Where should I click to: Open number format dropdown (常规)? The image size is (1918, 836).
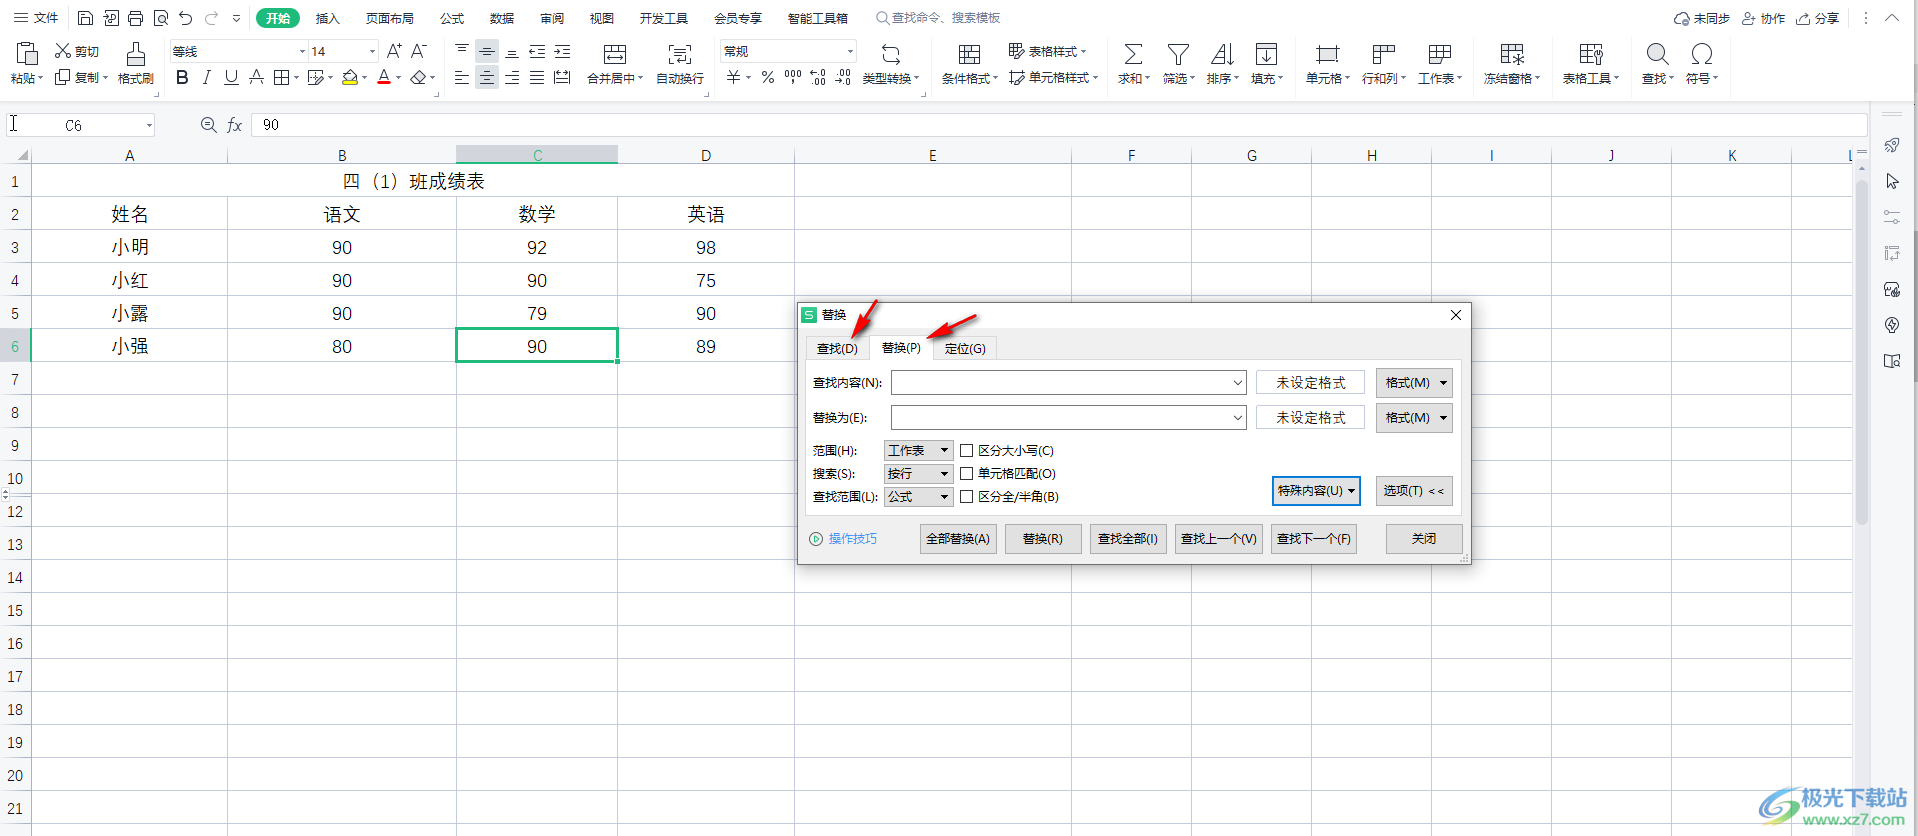point(850,51)
